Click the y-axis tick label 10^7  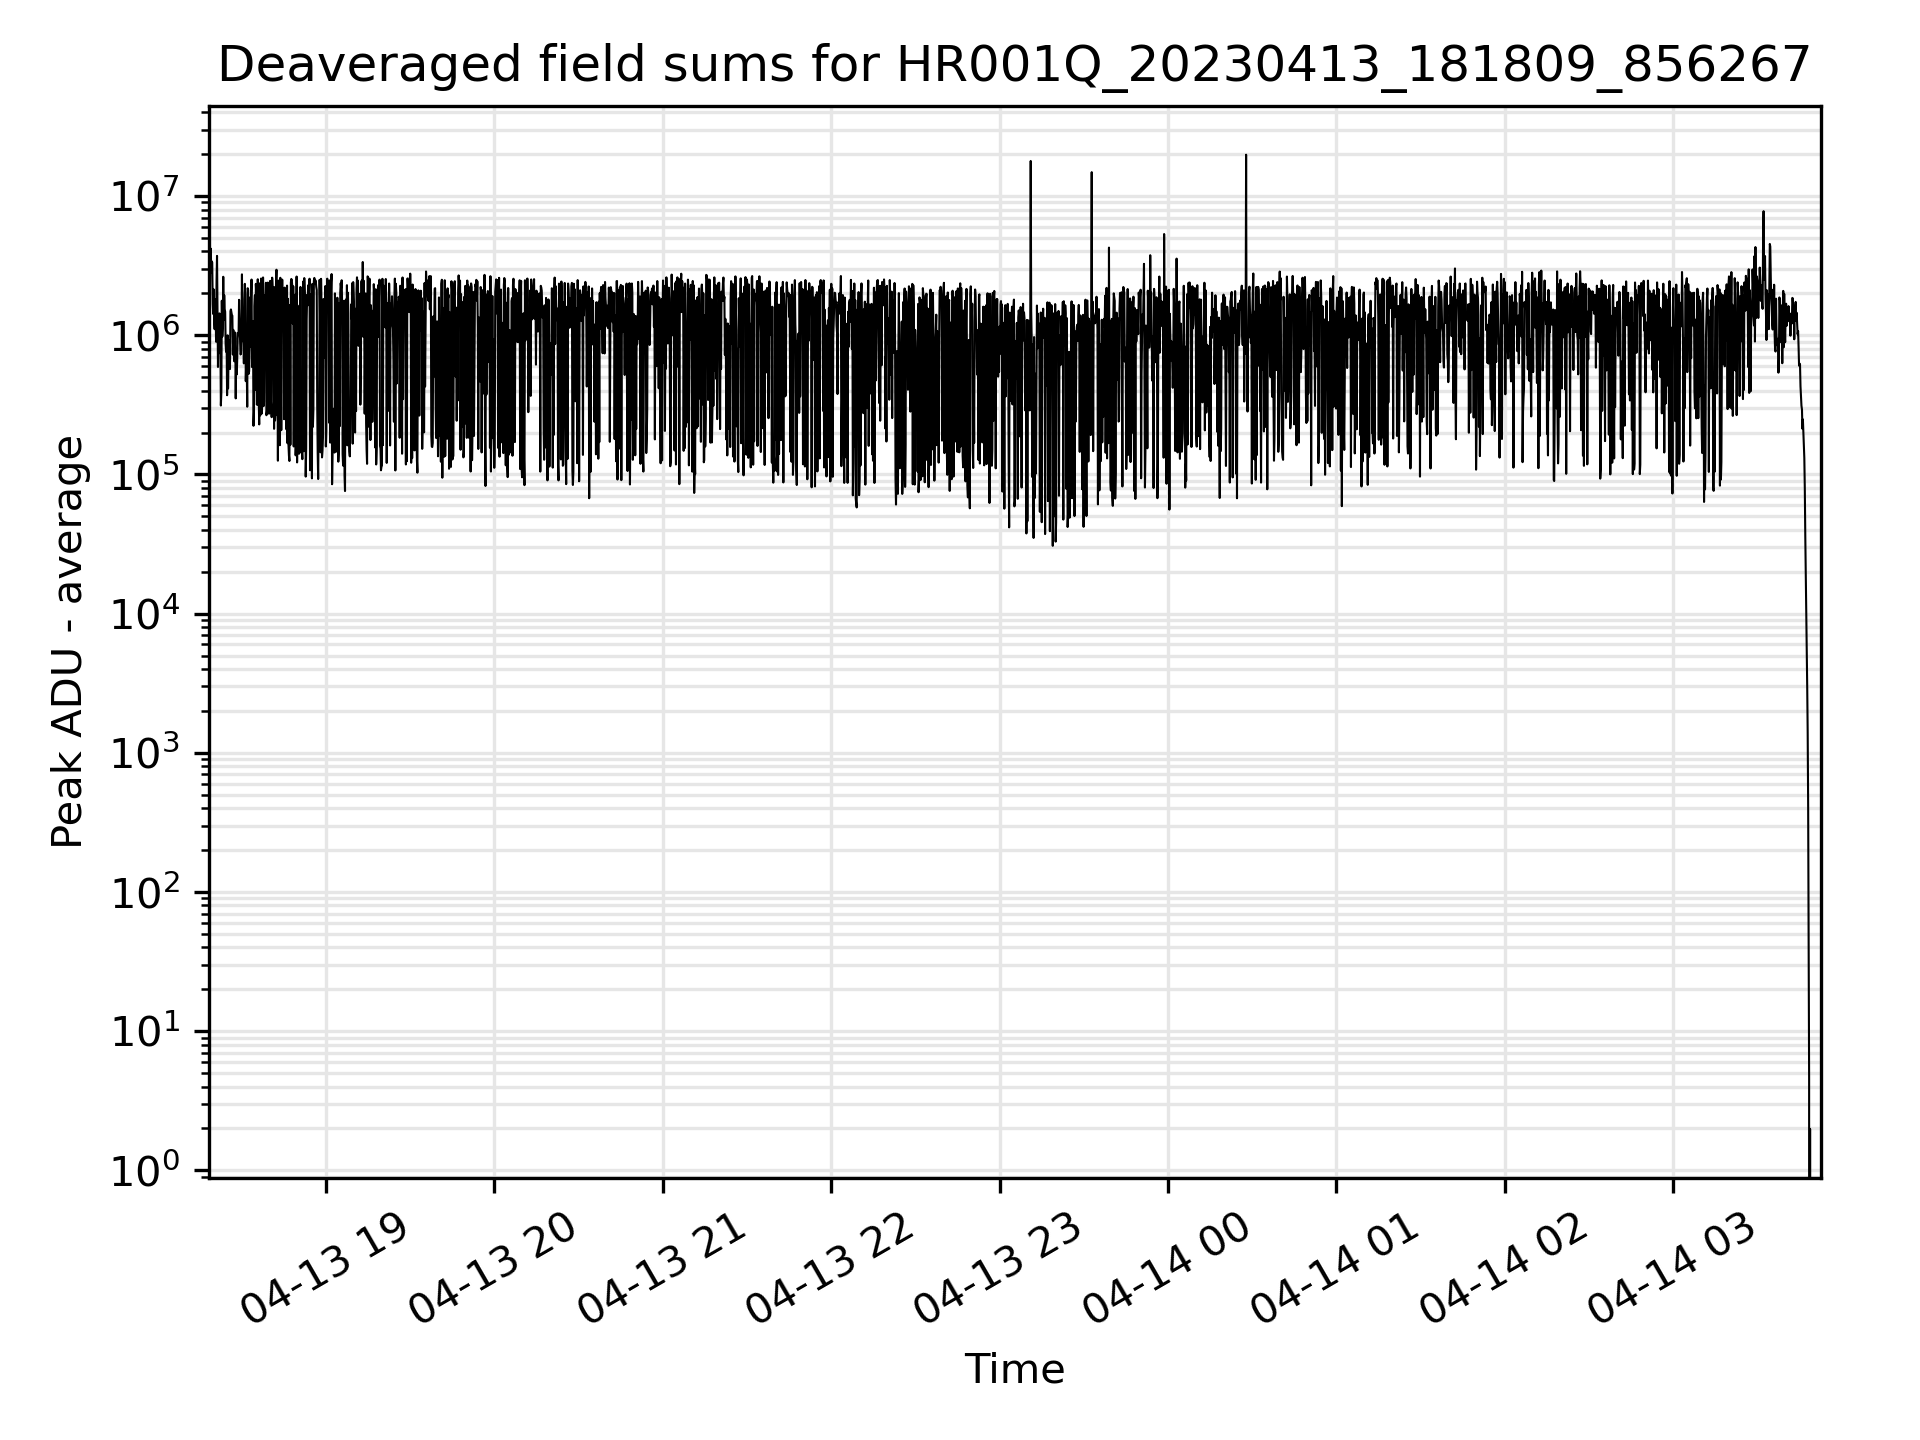tap(145, 194)
